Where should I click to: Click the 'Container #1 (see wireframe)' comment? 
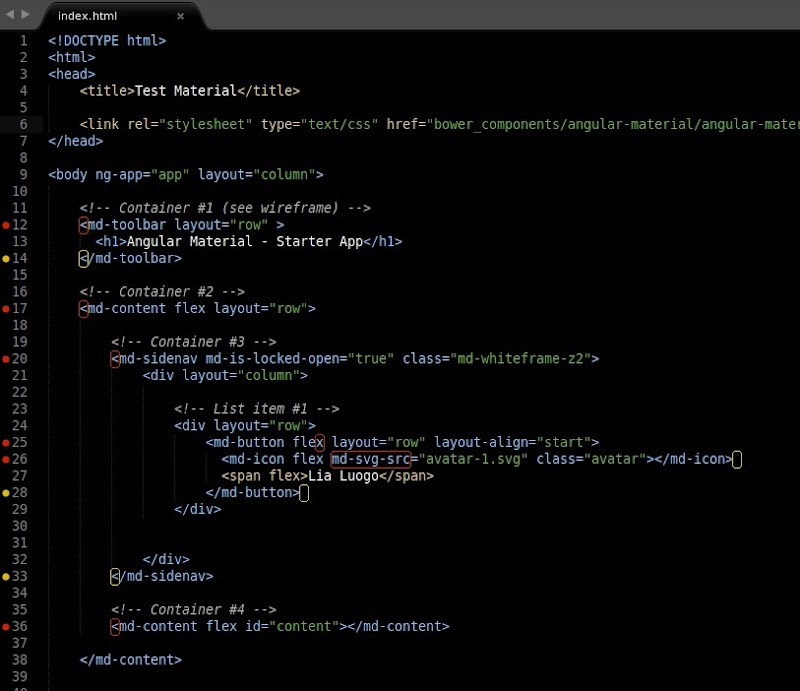(x=228, y=208)
